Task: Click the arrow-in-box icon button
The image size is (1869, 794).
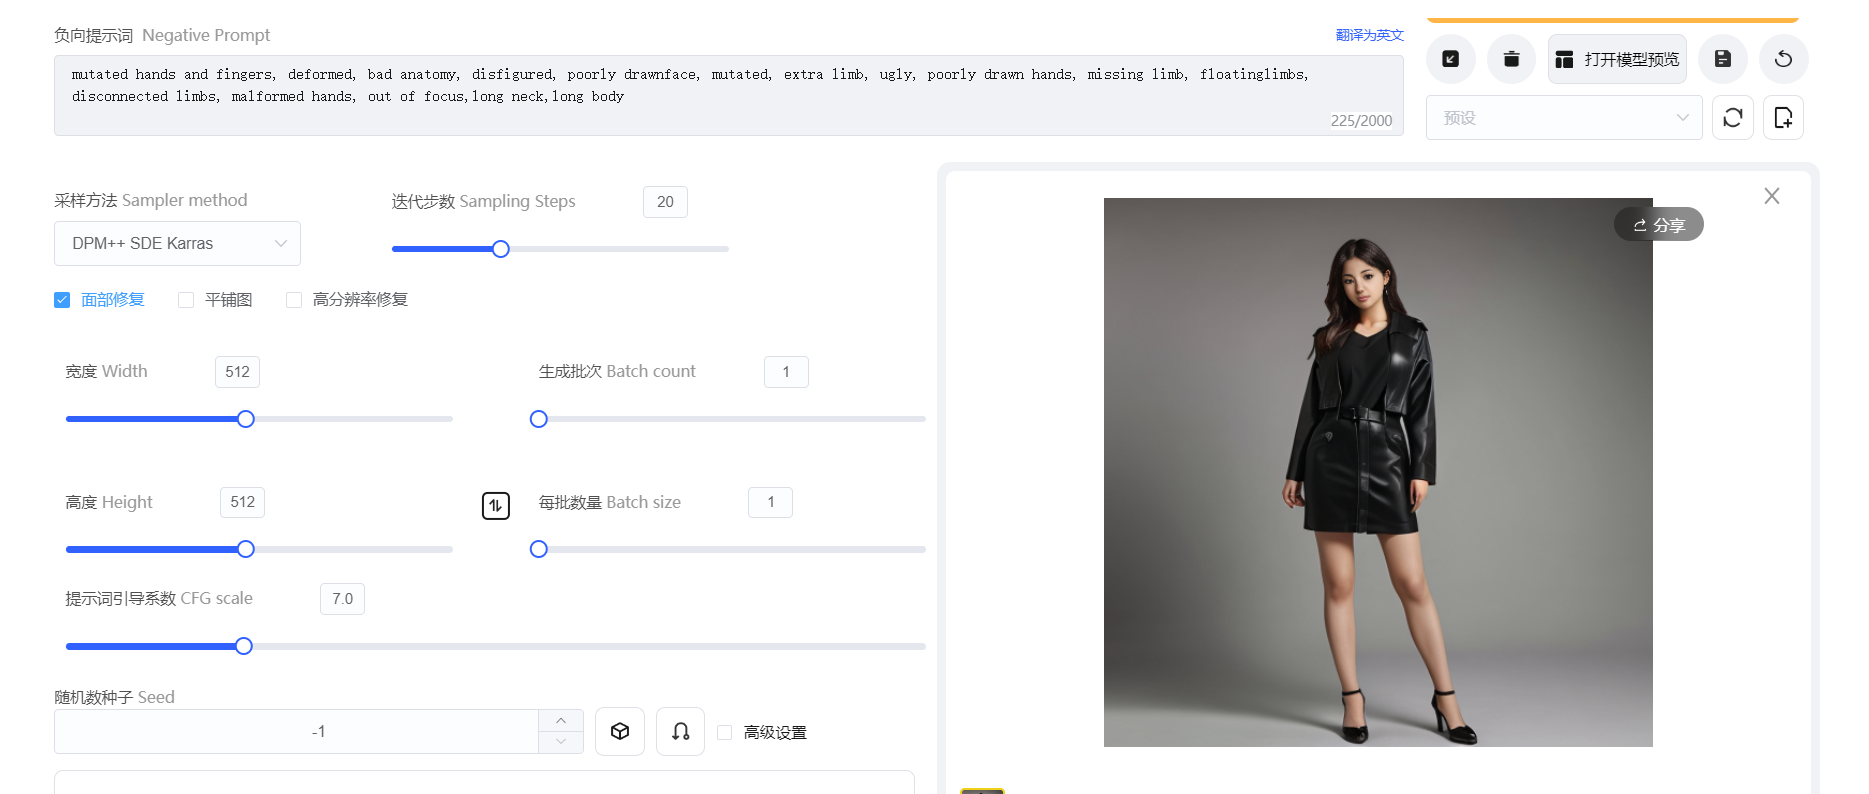Action: point(1450,59)
